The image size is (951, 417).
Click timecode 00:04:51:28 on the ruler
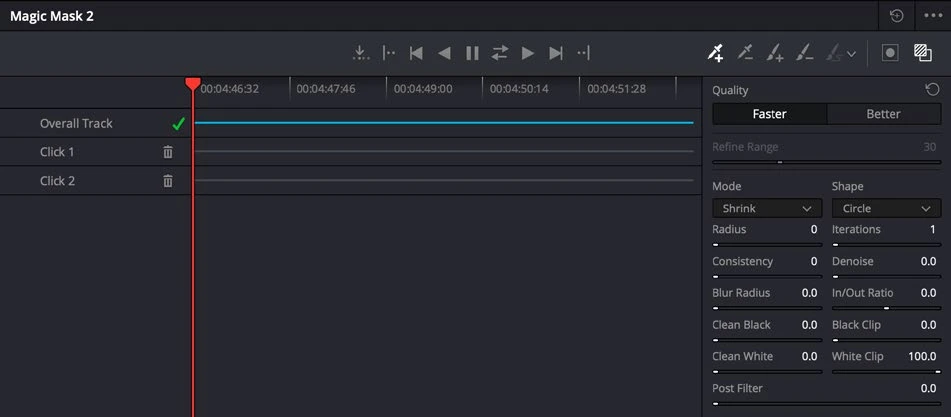pyautogui.click(x=616, y=89)
